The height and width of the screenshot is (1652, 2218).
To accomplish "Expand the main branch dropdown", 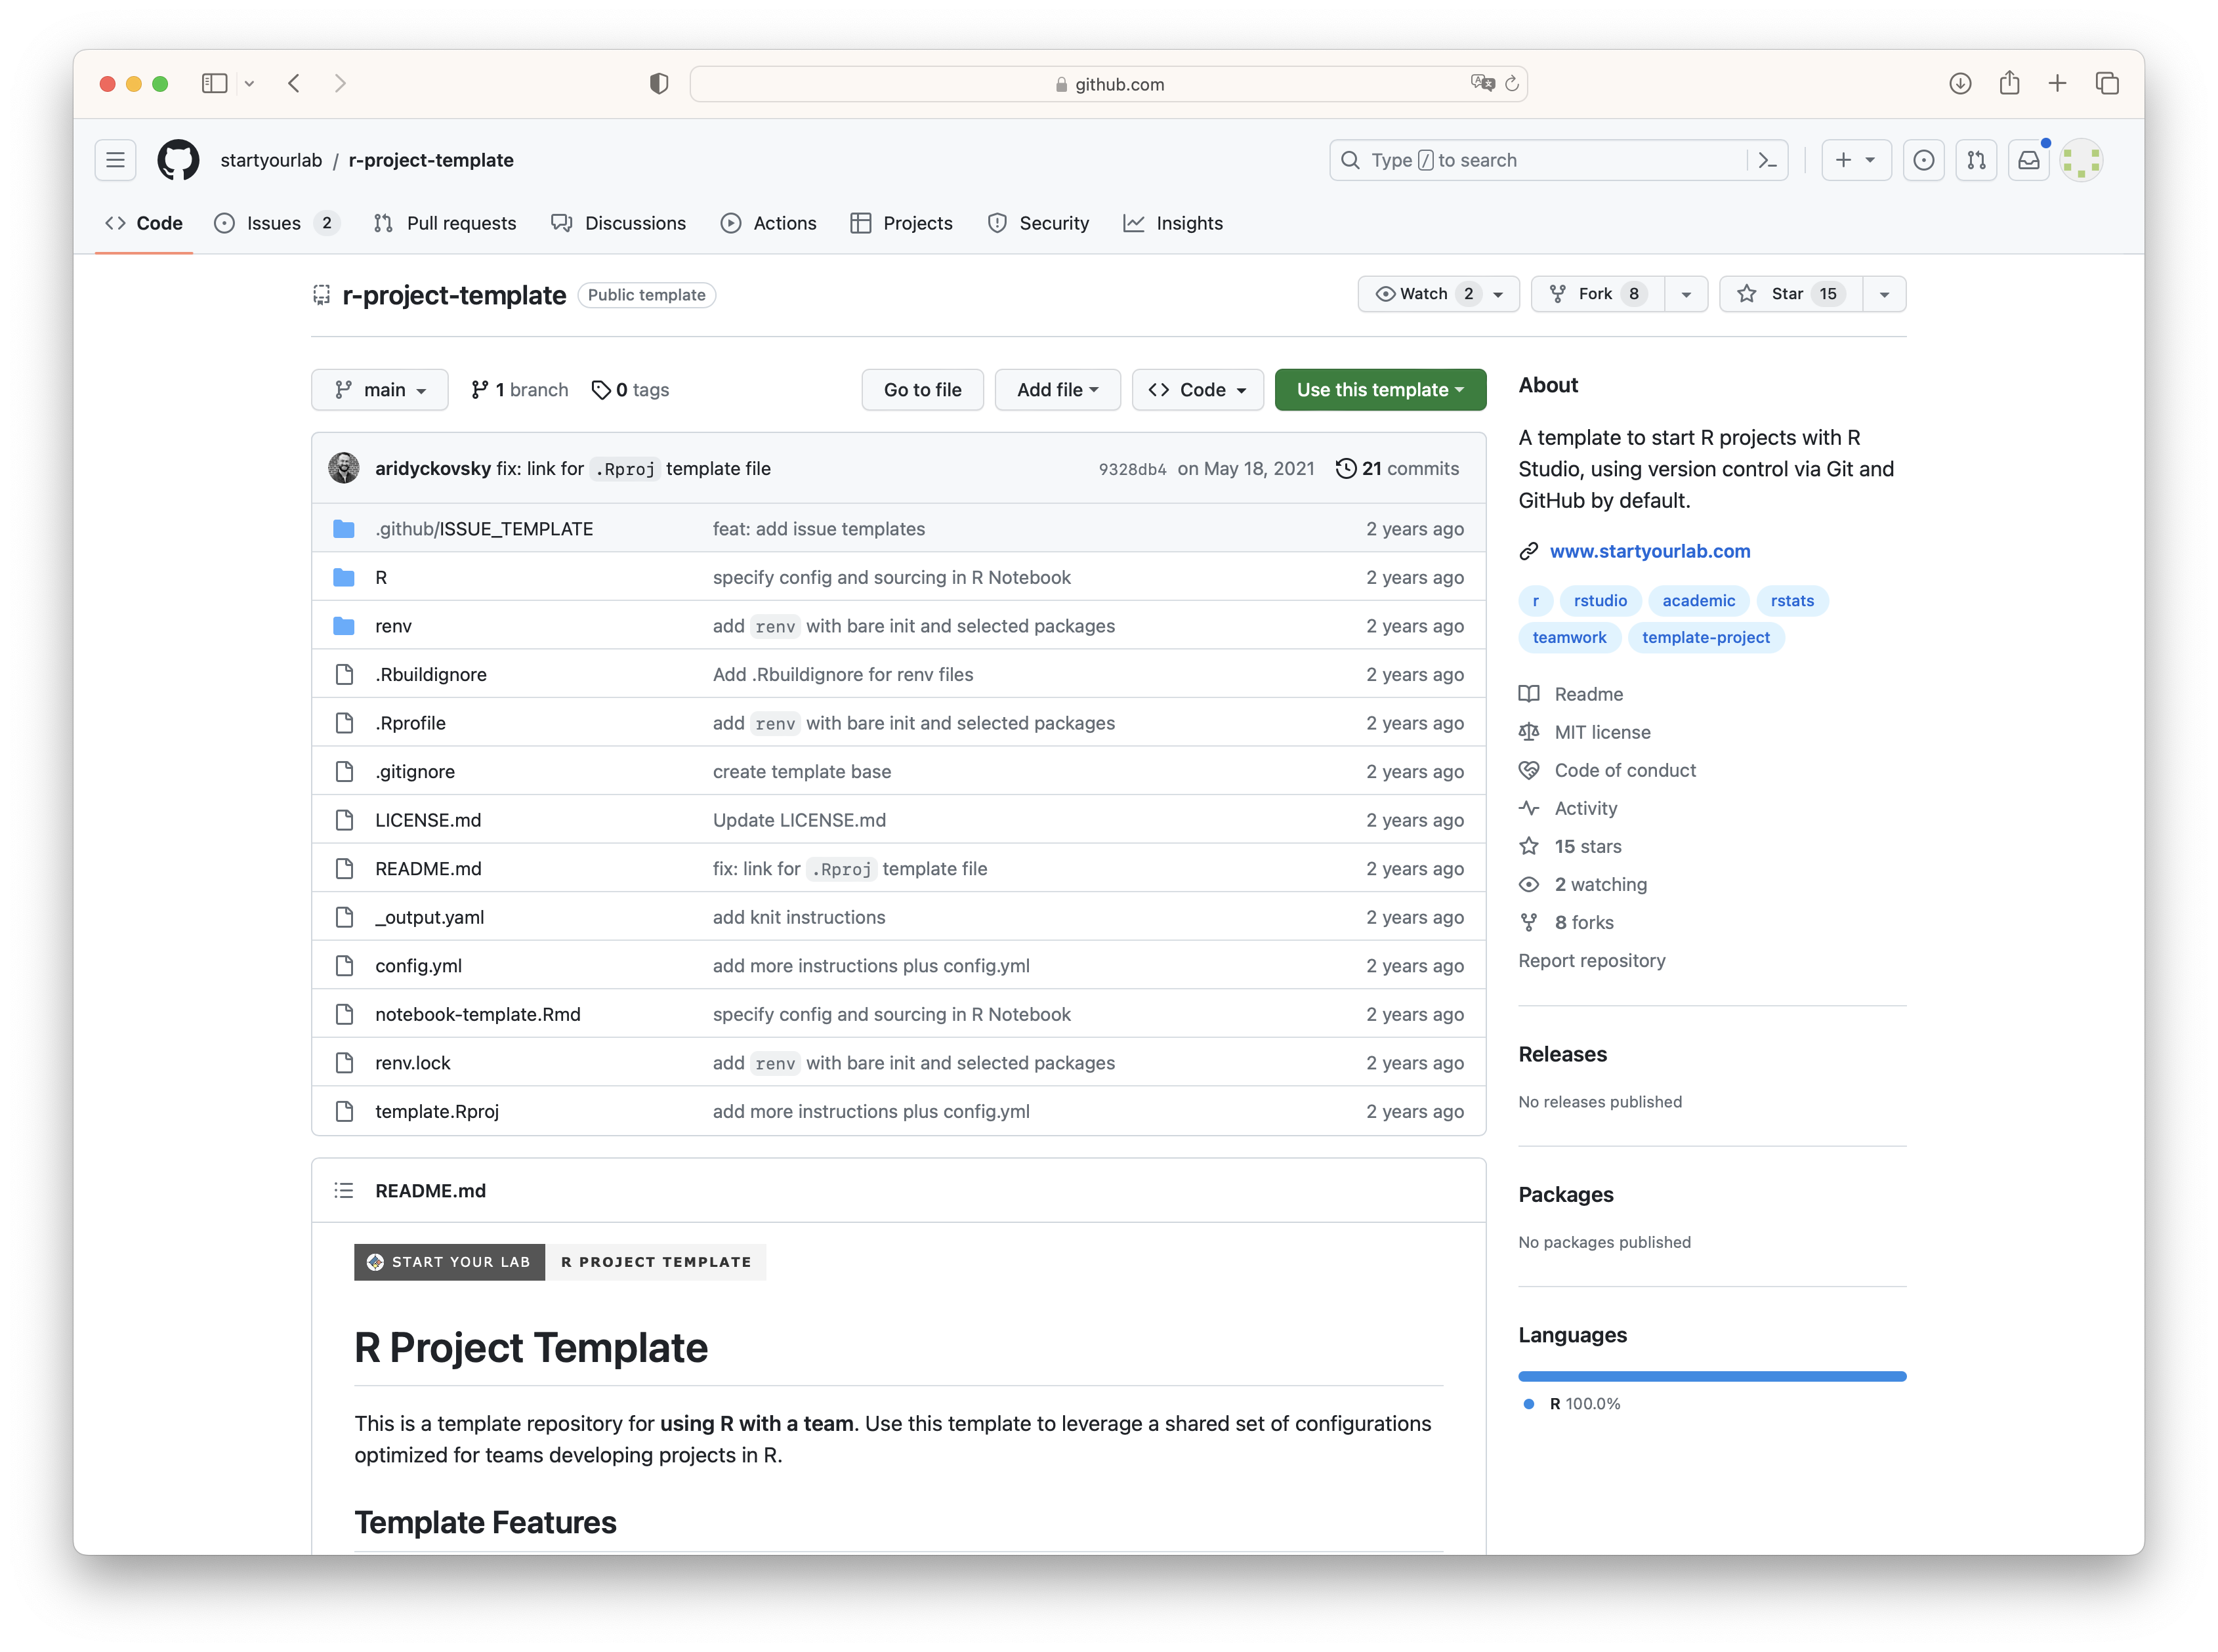I will [380, 390].
